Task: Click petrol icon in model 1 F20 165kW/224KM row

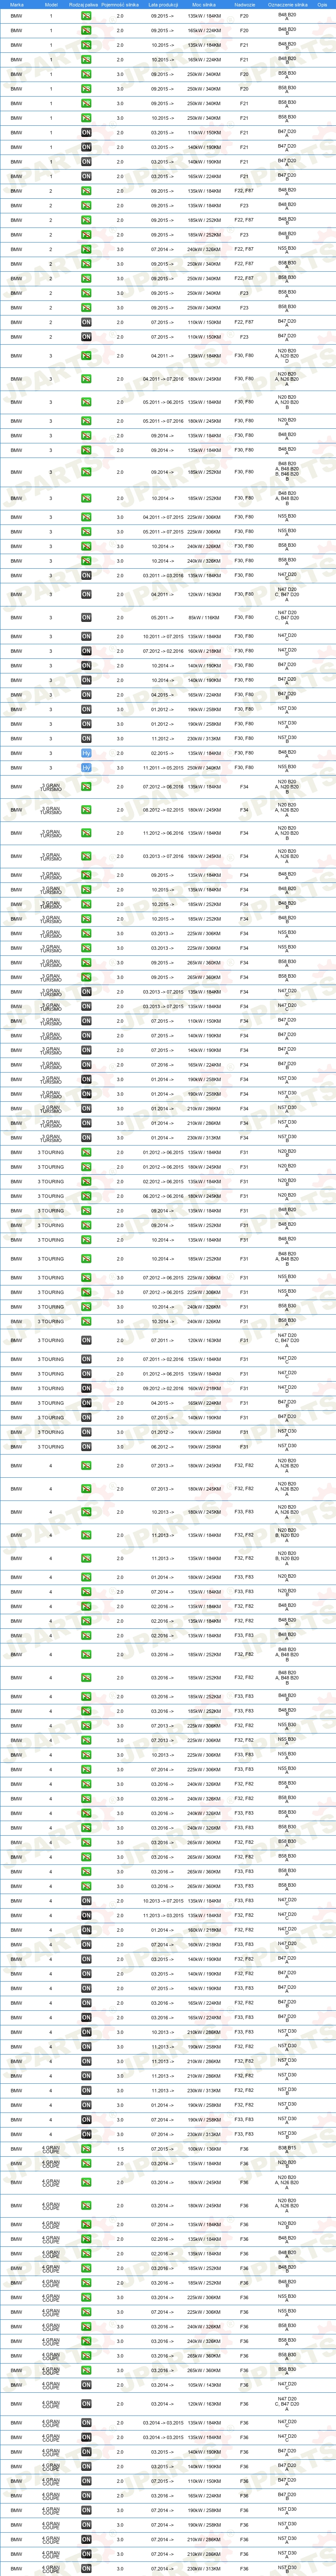Action: coord(86,30)
